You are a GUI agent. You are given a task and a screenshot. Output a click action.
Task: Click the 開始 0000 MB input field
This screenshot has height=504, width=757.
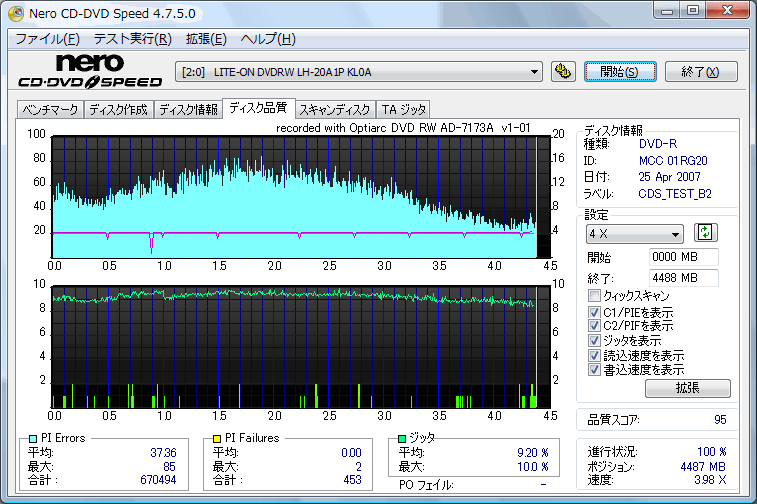pyautogui.click(x=684, y=257)
